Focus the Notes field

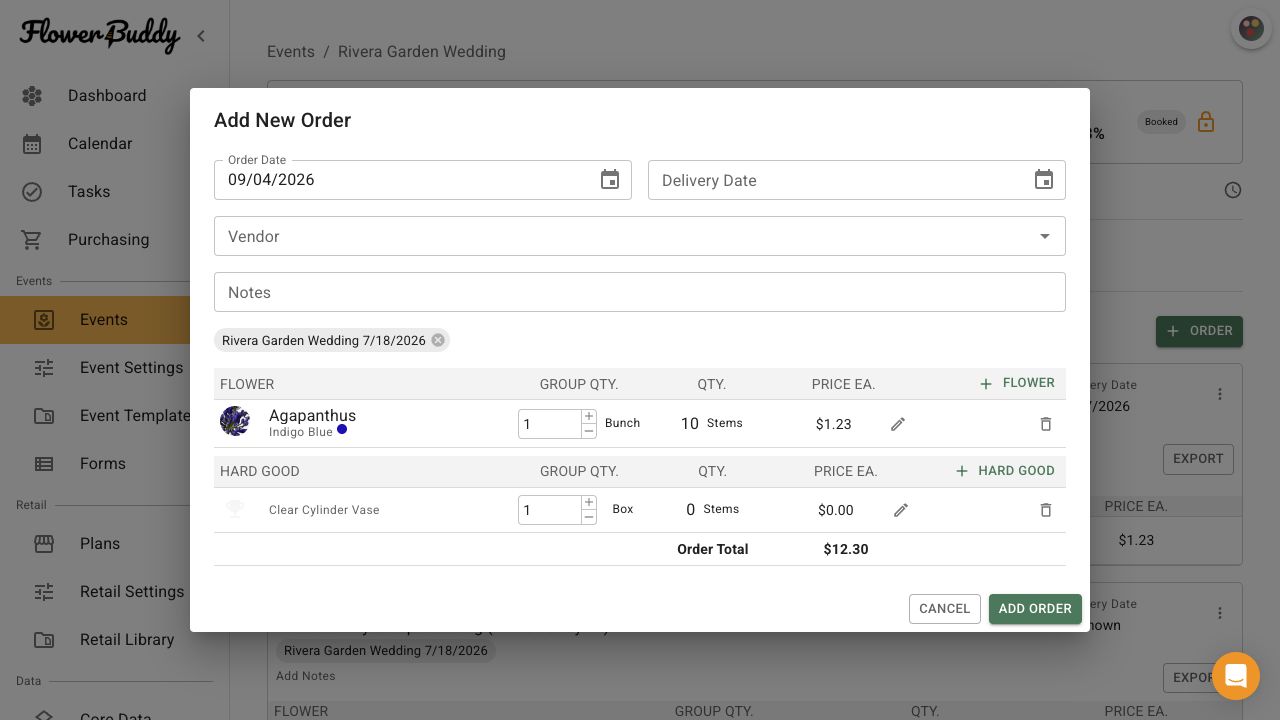click(640, 292)
